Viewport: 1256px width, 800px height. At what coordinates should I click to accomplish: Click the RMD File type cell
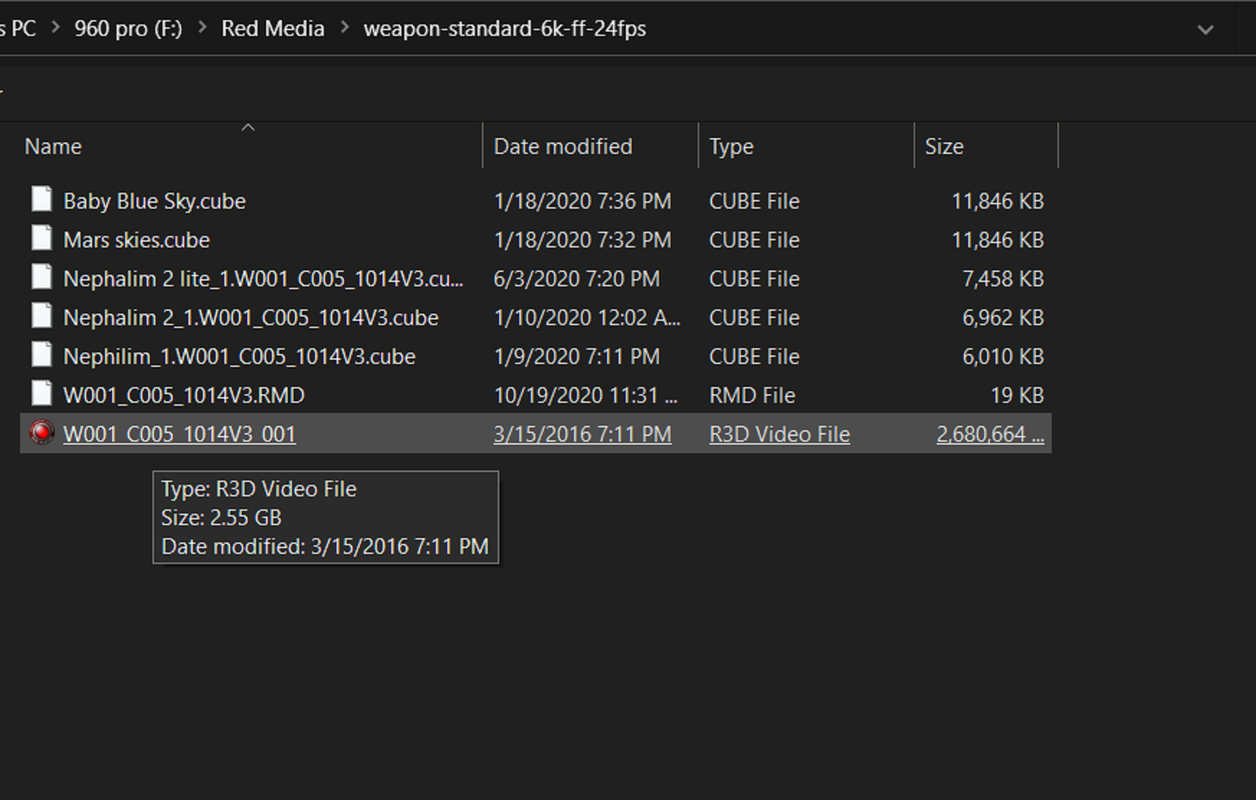752,396
